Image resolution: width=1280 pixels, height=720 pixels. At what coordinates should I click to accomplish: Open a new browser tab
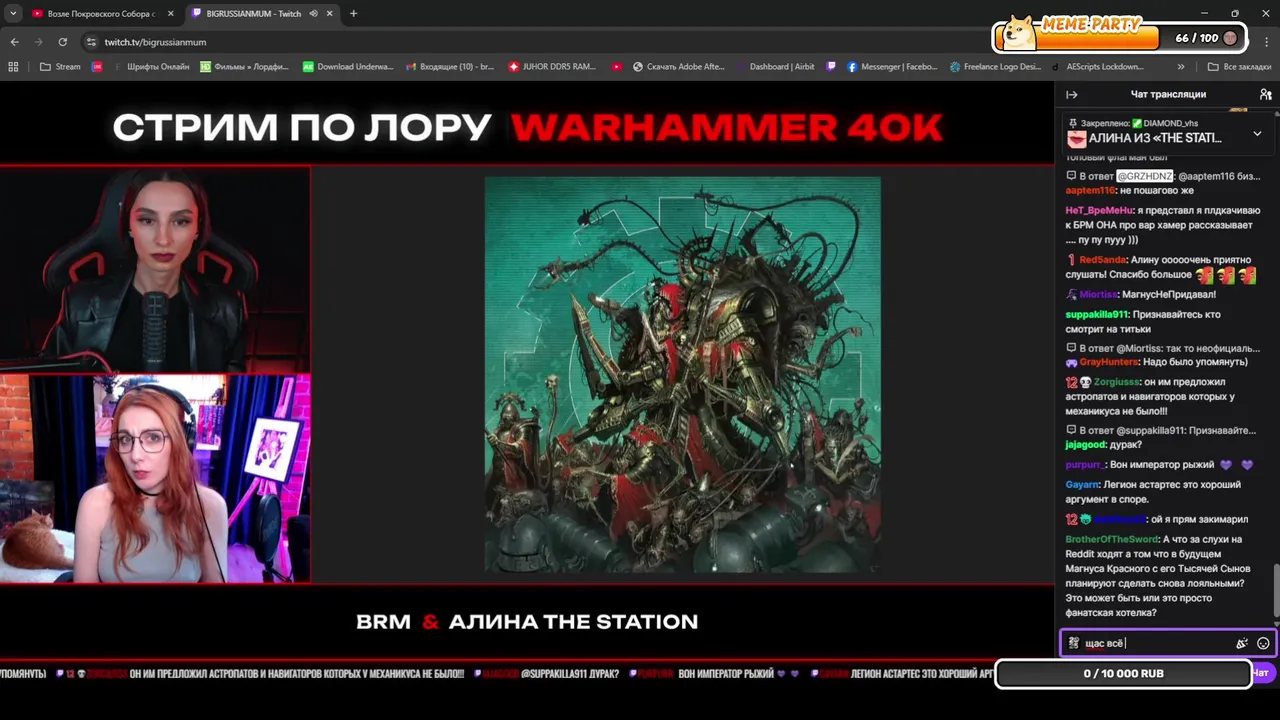point(353,14)
